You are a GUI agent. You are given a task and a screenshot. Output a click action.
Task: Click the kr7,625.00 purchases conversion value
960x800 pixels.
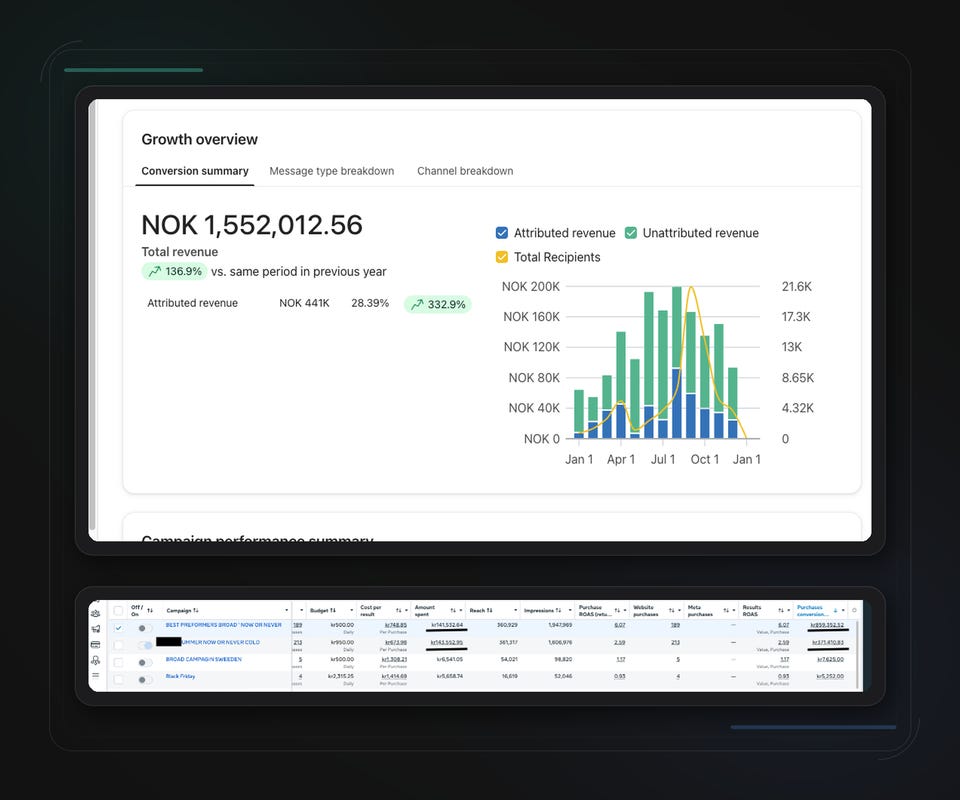(830, 659)
